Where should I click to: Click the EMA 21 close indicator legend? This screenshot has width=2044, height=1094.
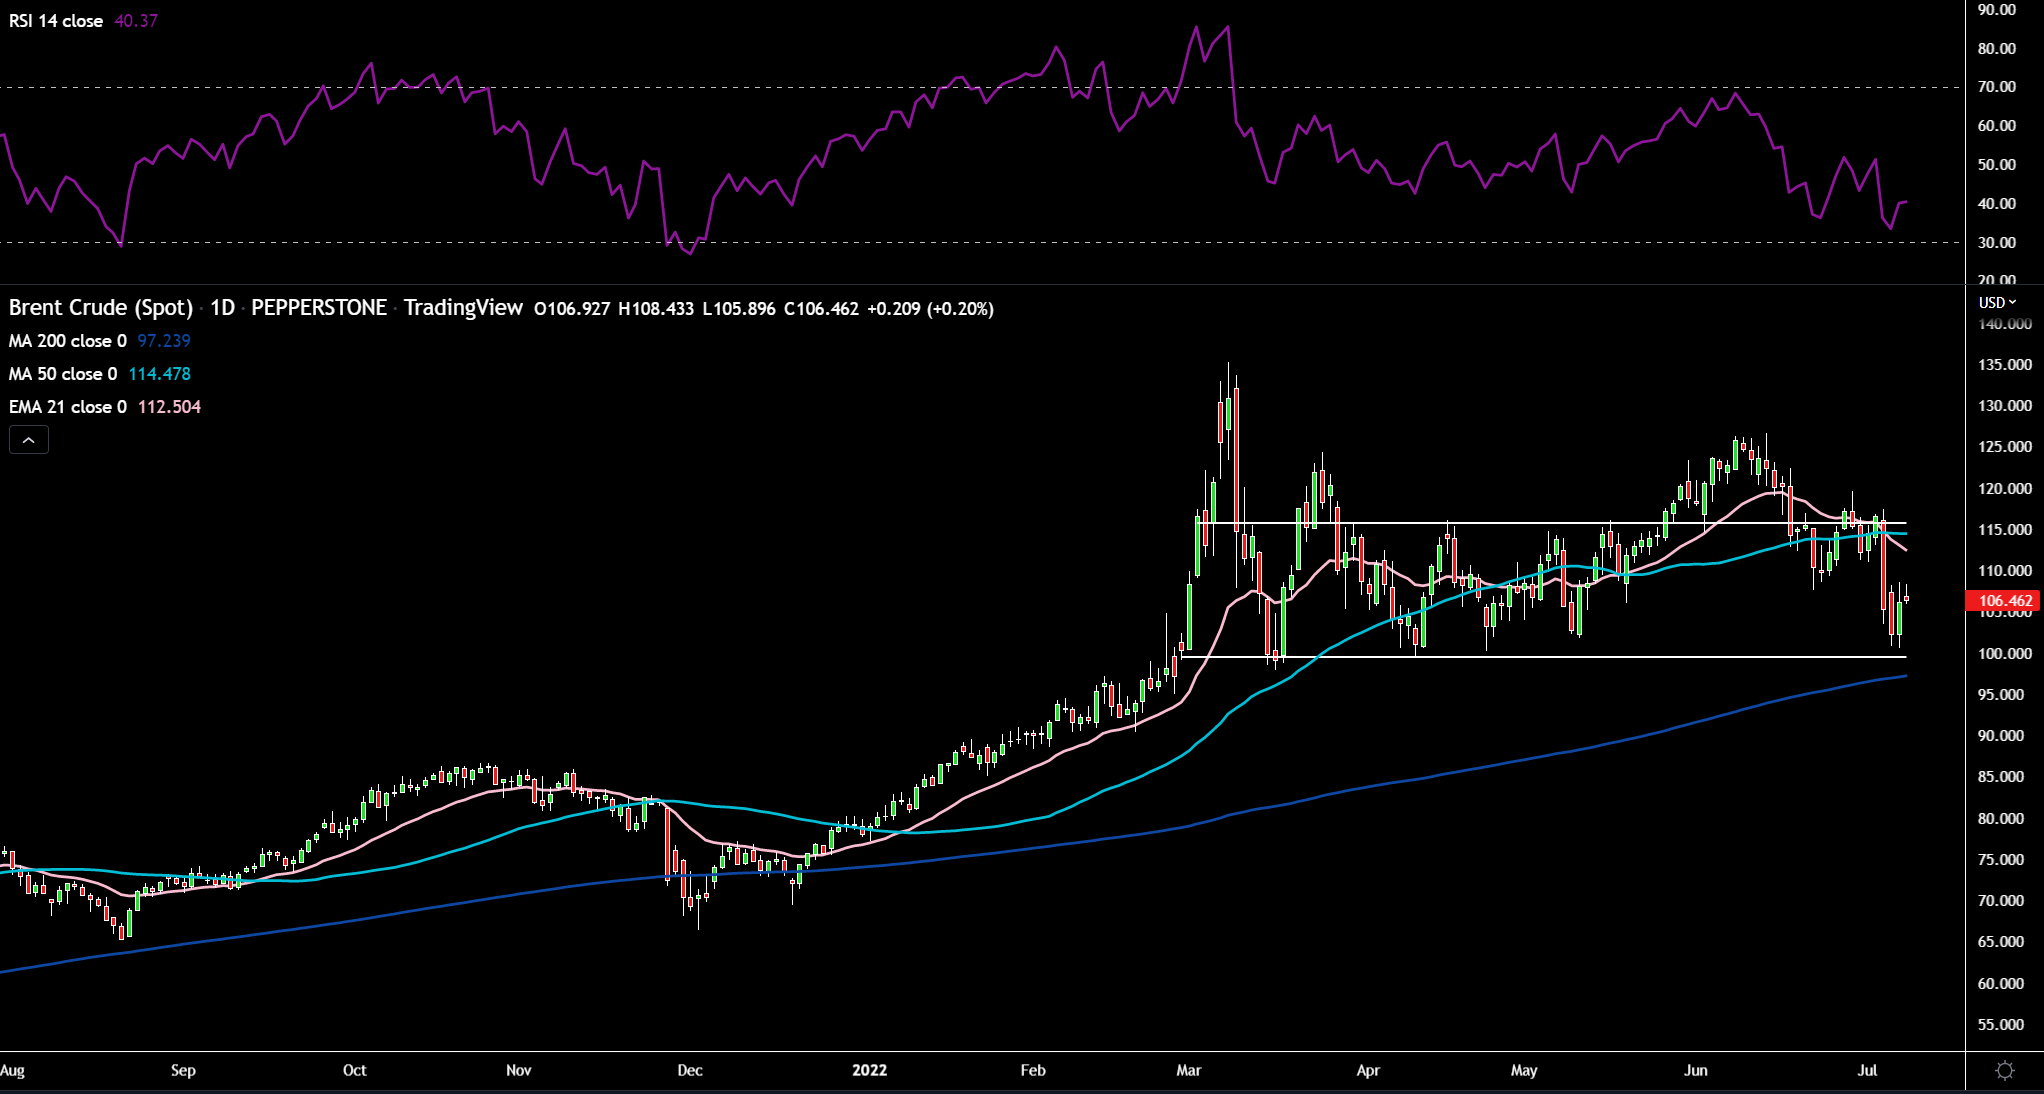pos(67,407)
